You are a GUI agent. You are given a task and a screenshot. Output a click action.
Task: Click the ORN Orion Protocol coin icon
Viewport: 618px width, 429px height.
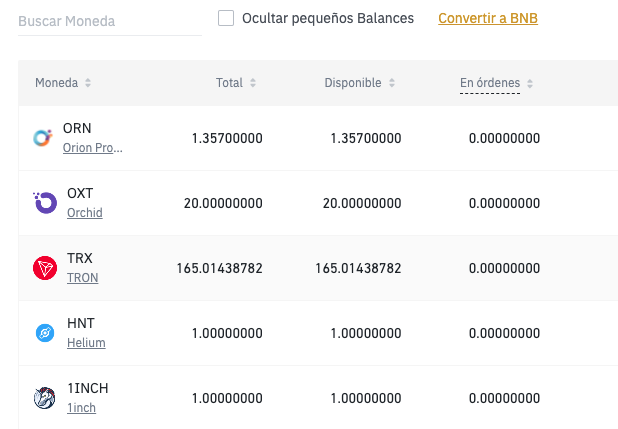pyautogui.click(x=44, y=138)
